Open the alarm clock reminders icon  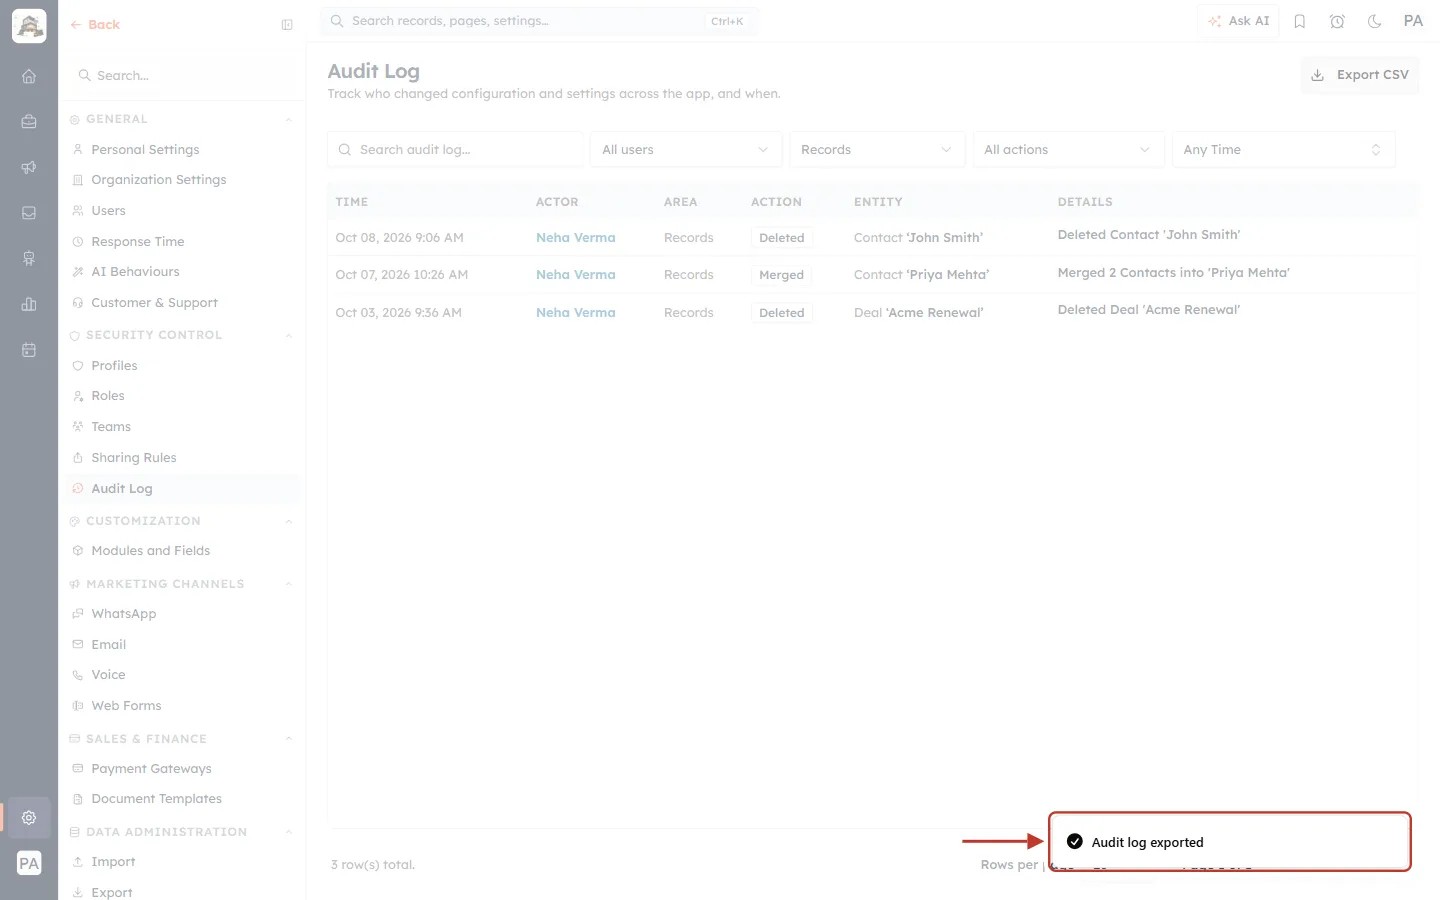point(1337,21)
